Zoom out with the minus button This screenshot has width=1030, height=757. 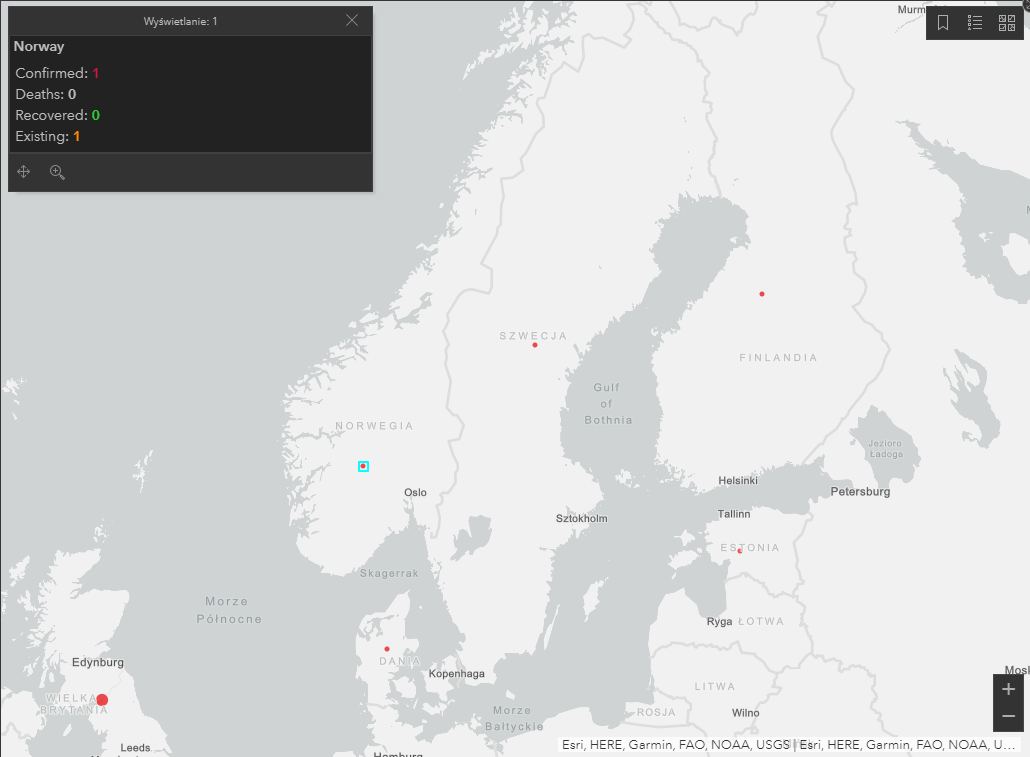(1009, 717)
